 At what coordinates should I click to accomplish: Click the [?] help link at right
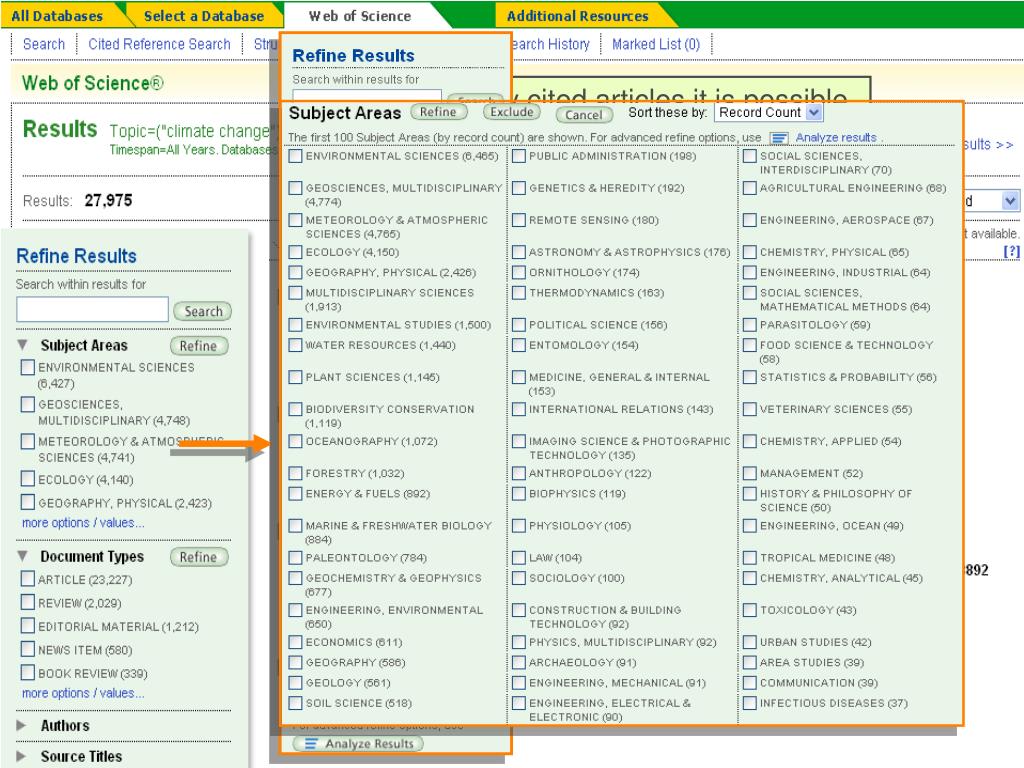click(1011, 252)
